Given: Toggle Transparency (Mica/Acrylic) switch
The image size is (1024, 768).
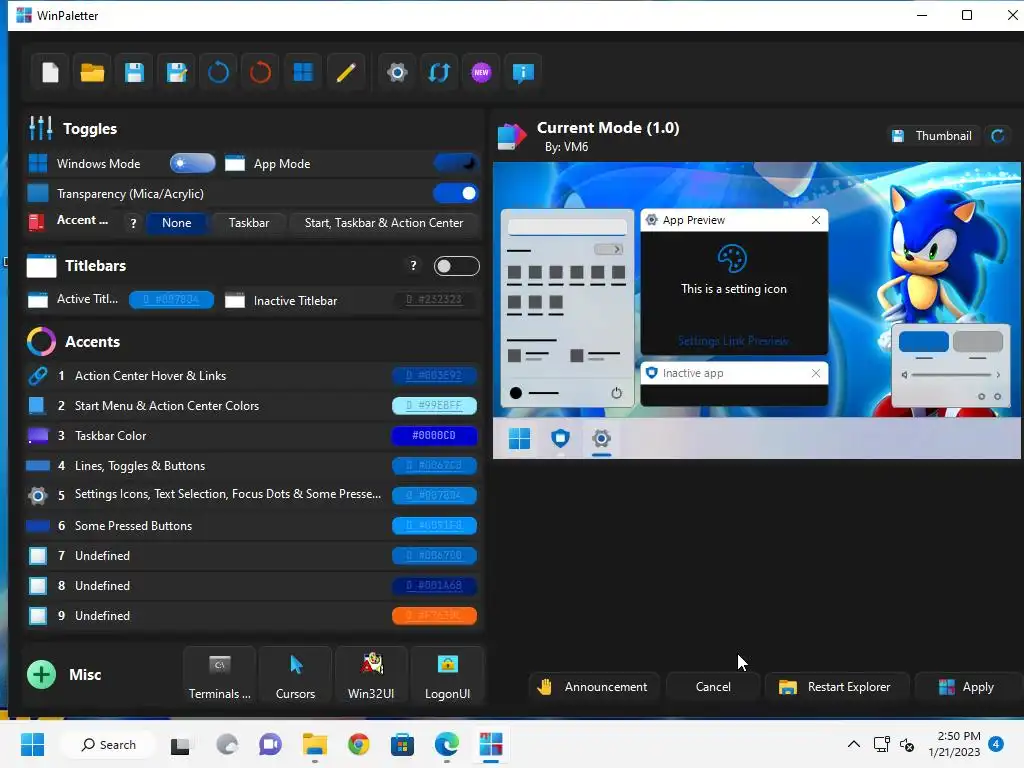Looking at the screenshot, I should (x=456, y=193).
